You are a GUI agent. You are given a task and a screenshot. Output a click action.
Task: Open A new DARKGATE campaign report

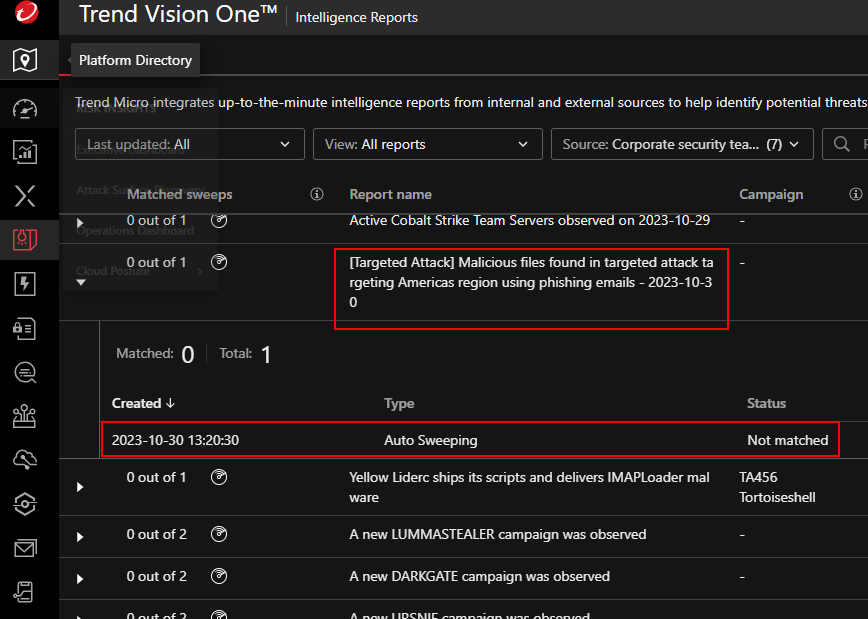point(479,576)
